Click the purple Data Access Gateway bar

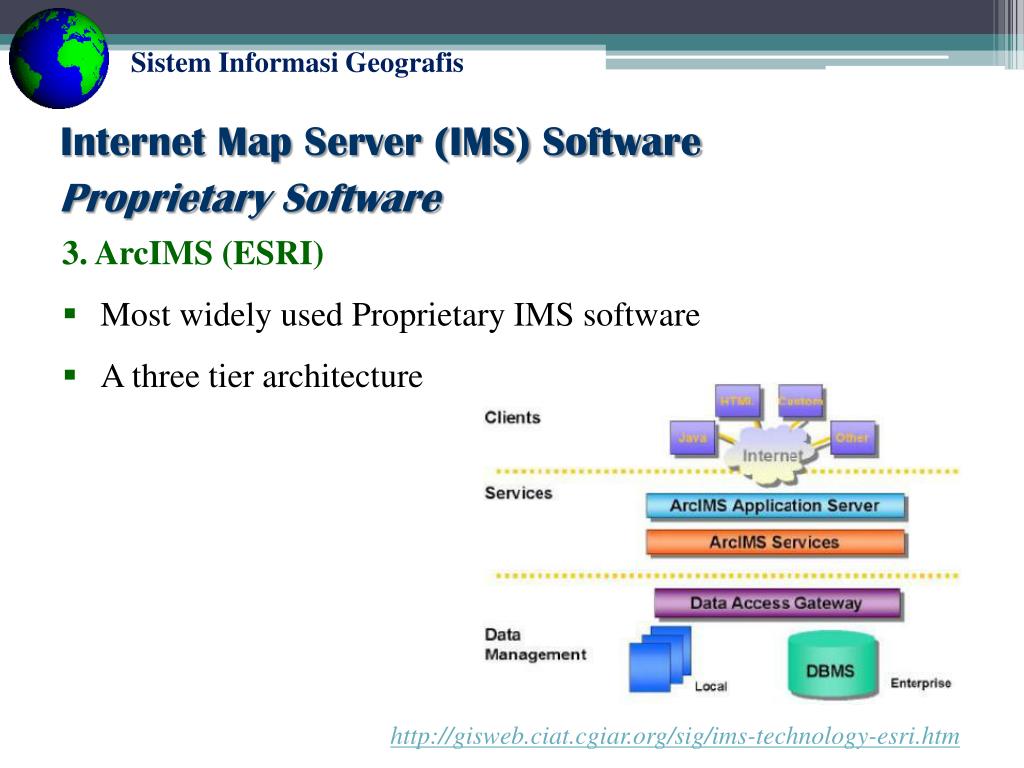[777, 603]
